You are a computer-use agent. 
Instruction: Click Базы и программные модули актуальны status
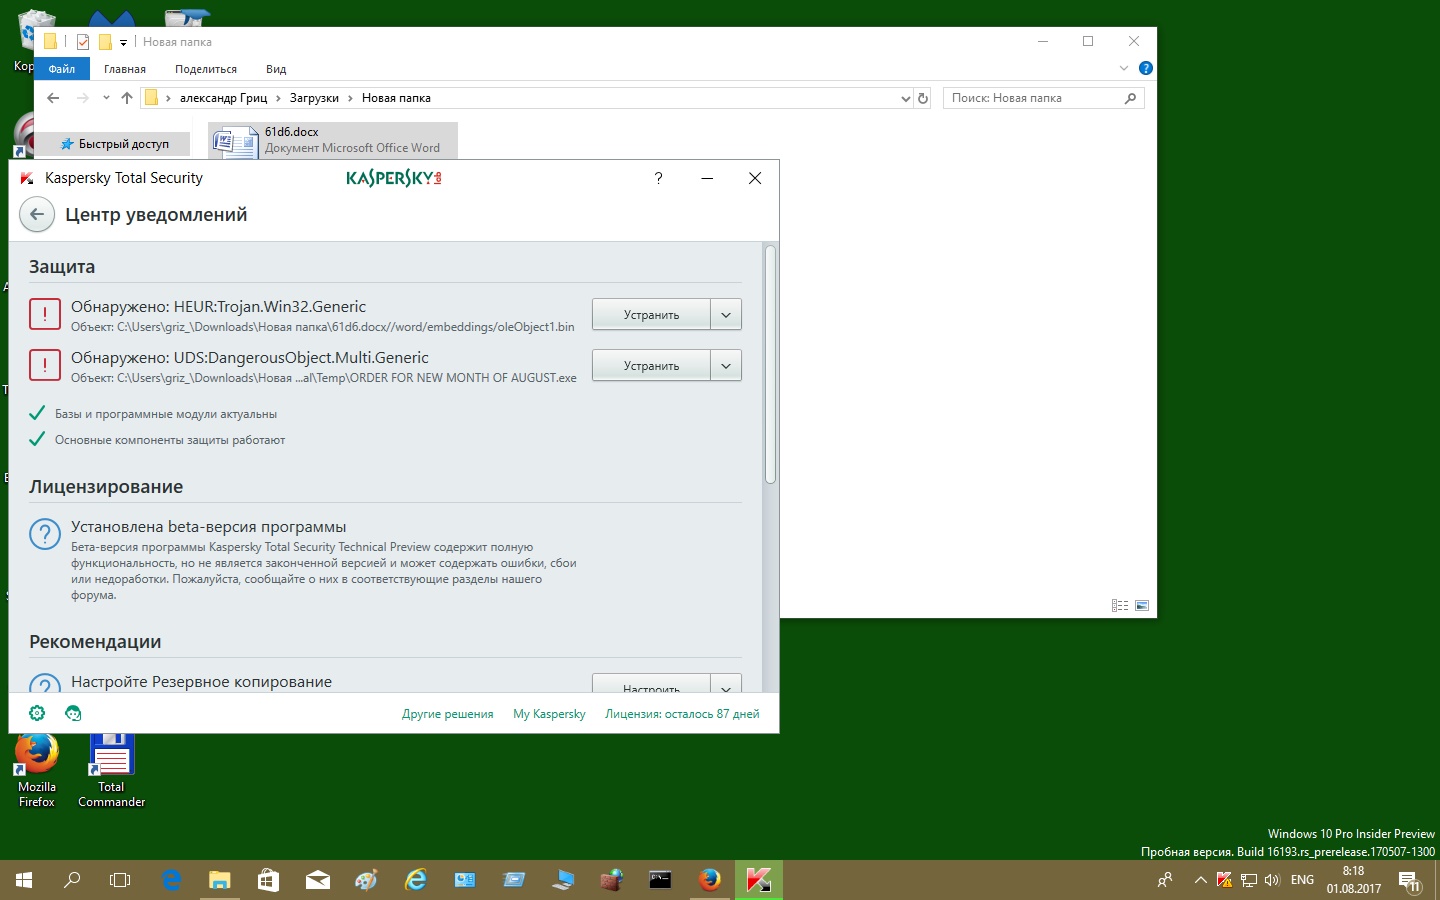coord(166,414)
